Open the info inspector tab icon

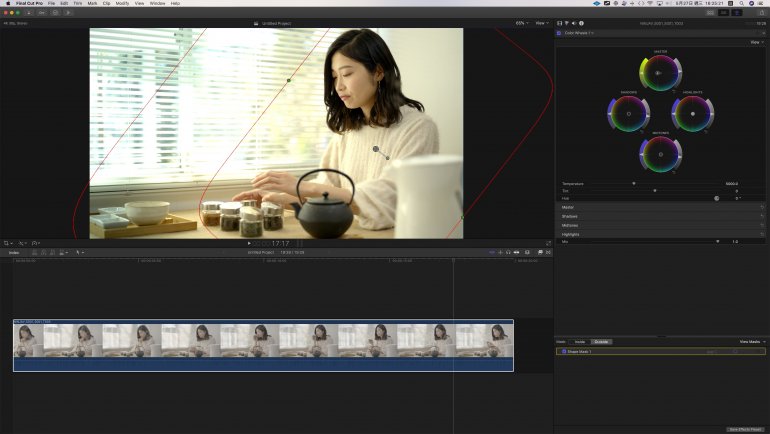pyautogui.click(x=581, y=22)
